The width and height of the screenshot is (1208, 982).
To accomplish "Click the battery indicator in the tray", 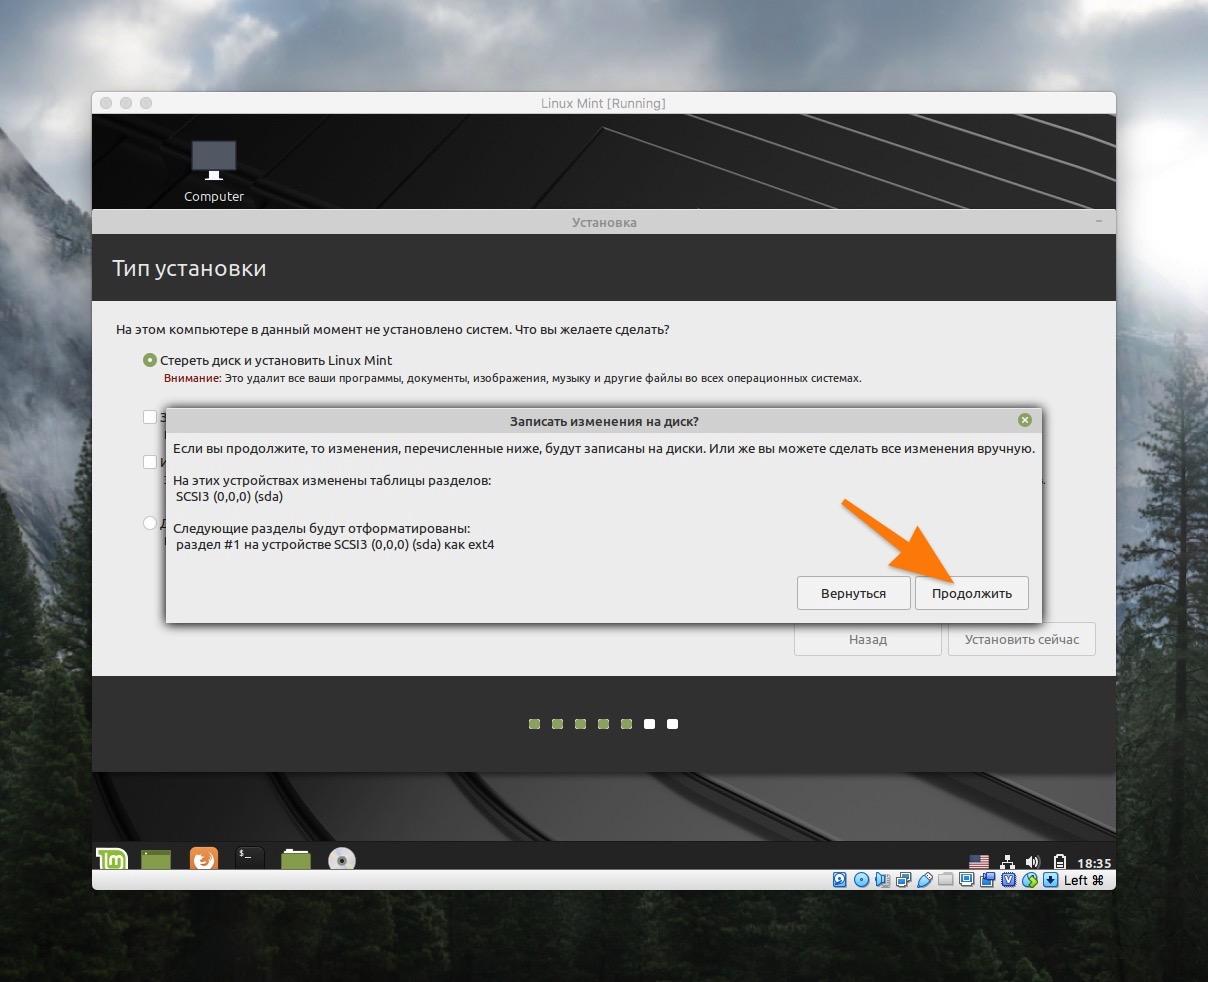I will (1058, 862).
